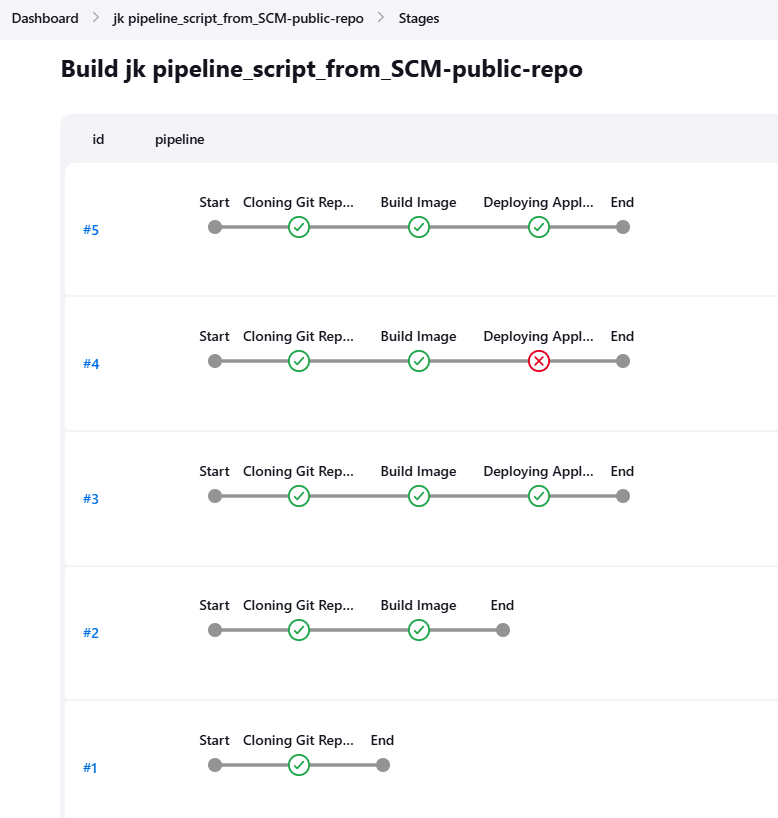The height and width of the screenshot is (818, 778).
Task: Click the Deploying Application checkmark in build #5
Action: pyautogui.click(x=538, y=227)
